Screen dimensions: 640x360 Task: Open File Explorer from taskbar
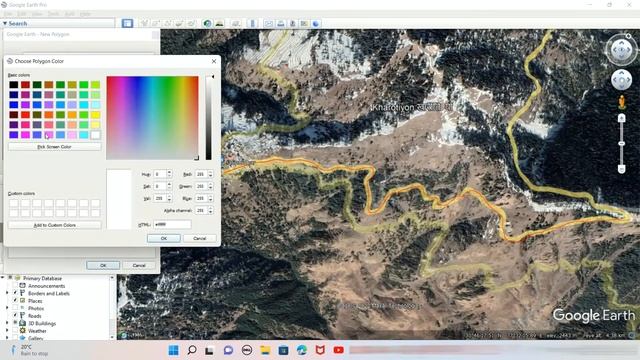coord(265,350)
